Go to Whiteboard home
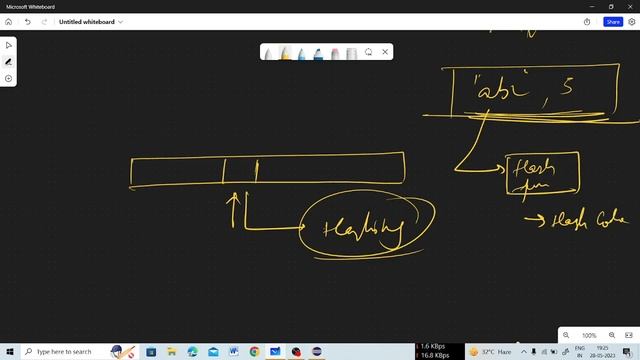The height and width of the screenshot is (360, 640). pyautogui.click(x=9, y=22)
